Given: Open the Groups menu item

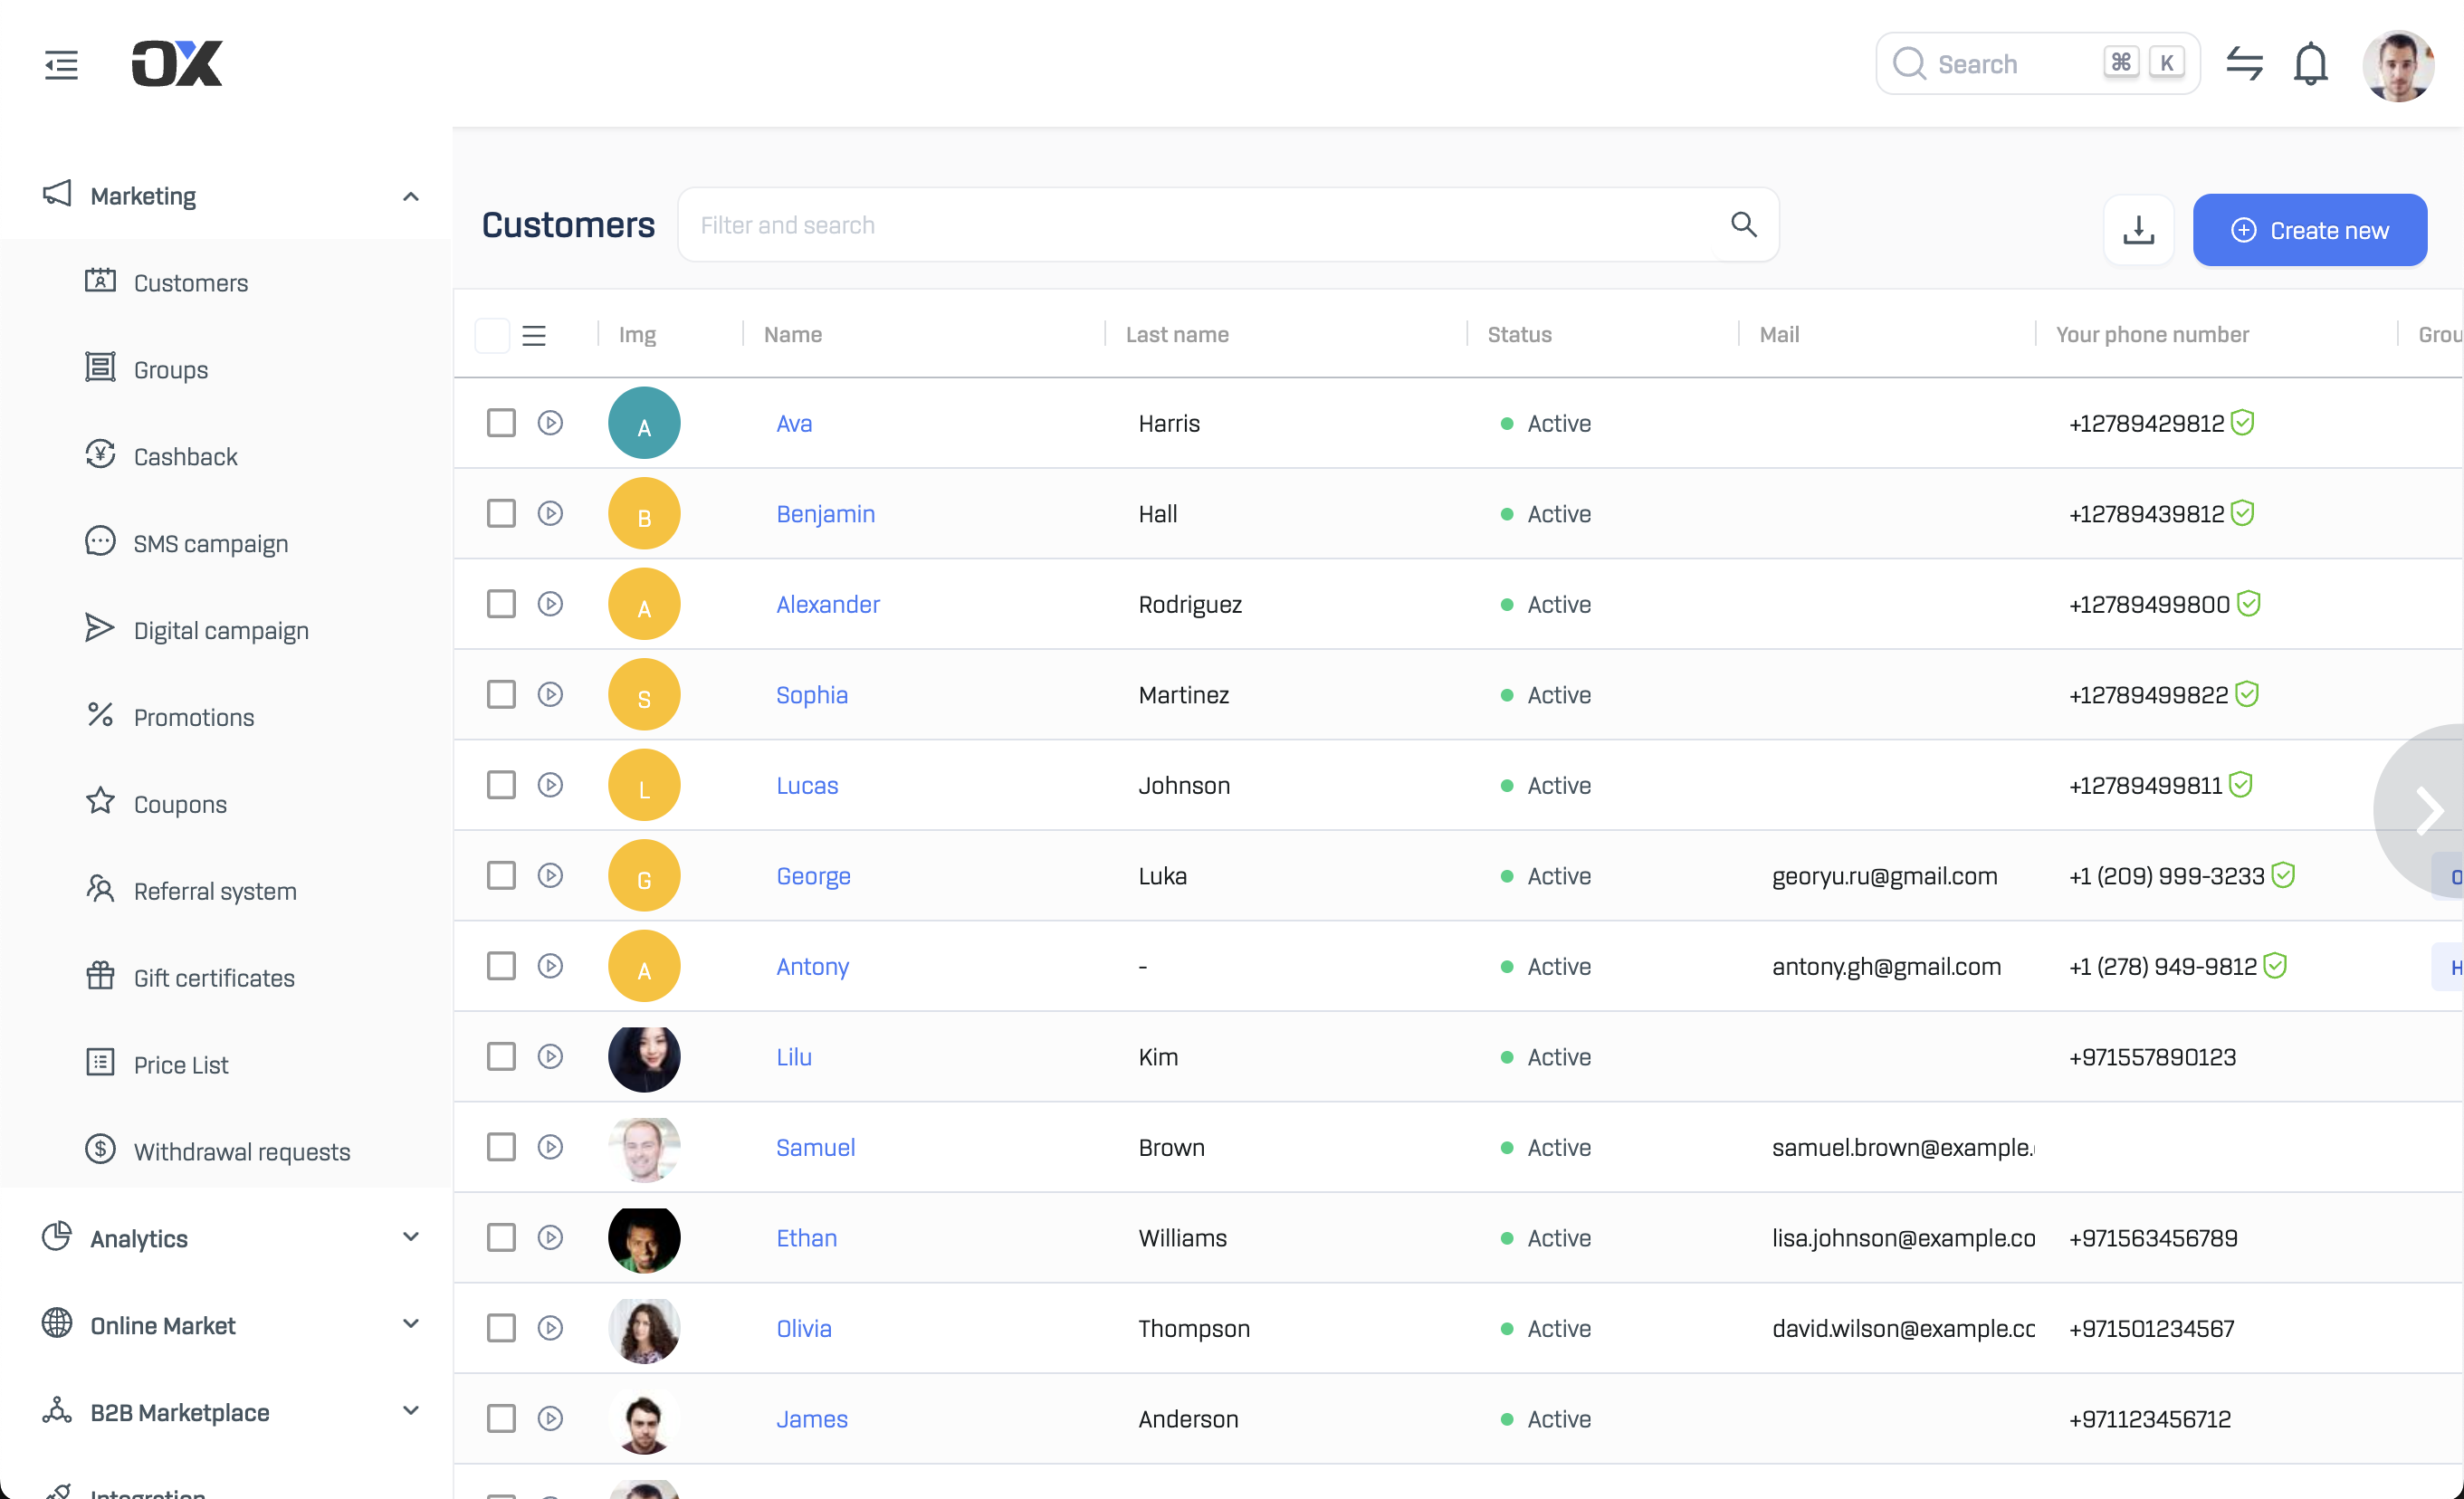Looking at the screenshot, I should [x=170, y=370].
